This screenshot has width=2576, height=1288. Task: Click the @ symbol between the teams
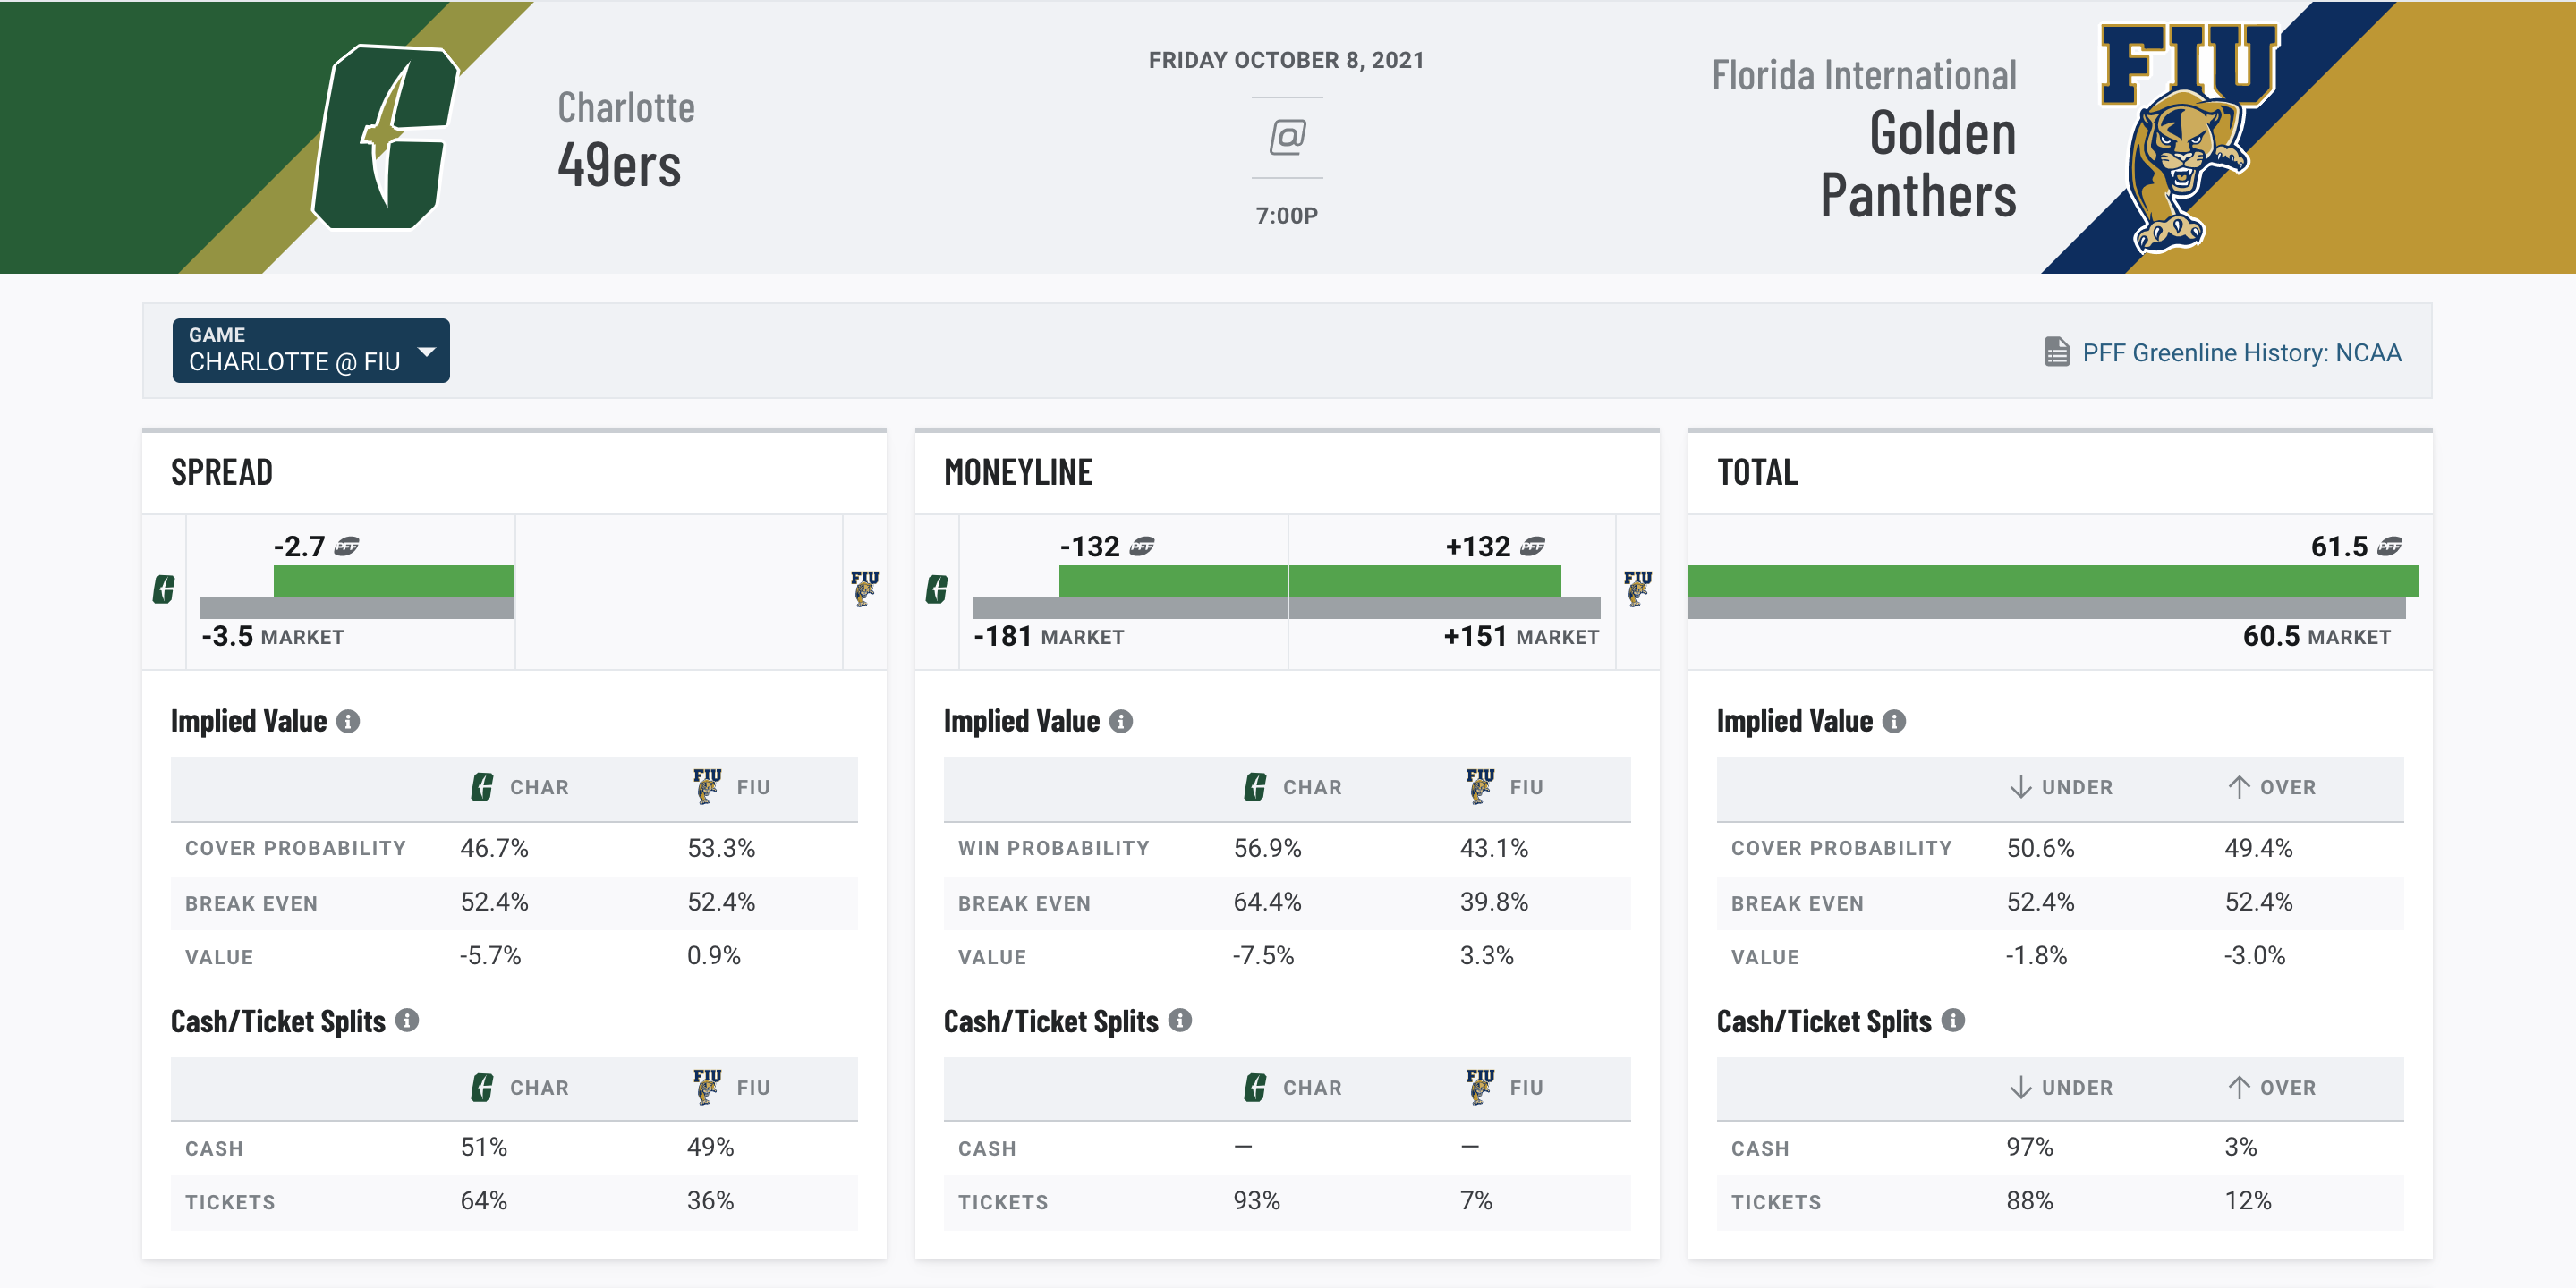[x=1287, y=137]
